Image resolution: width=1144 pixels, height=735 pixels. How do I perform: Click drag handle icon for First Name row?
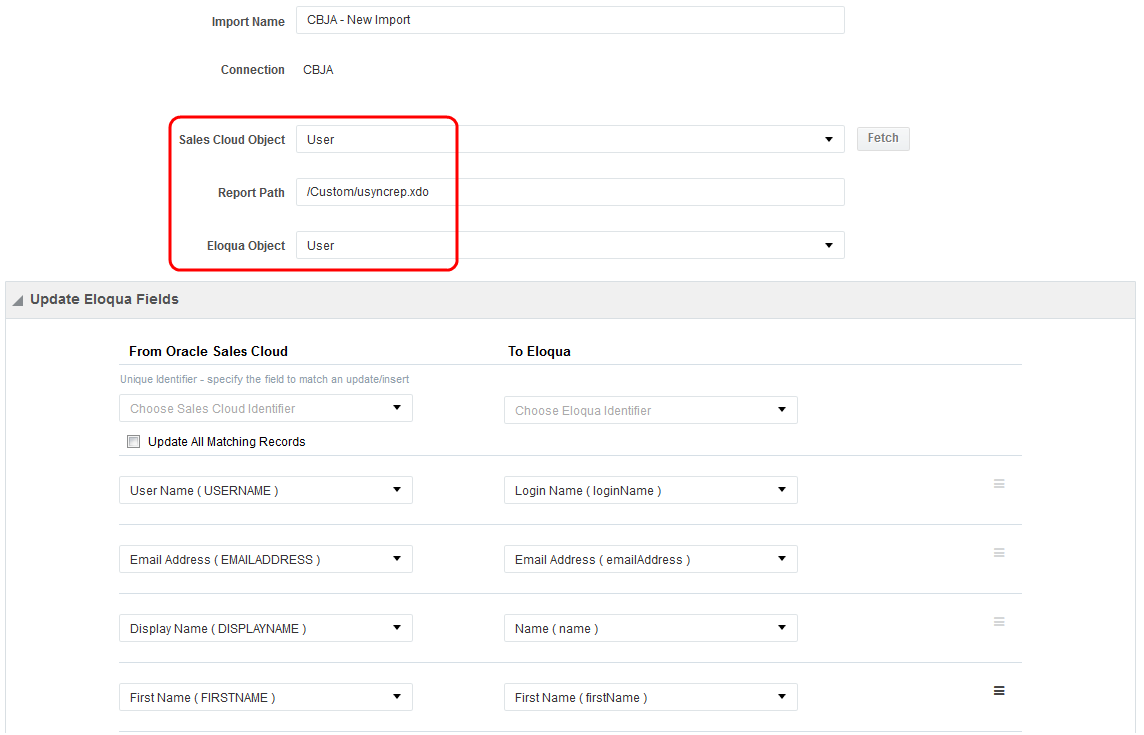tap(998, 691)
